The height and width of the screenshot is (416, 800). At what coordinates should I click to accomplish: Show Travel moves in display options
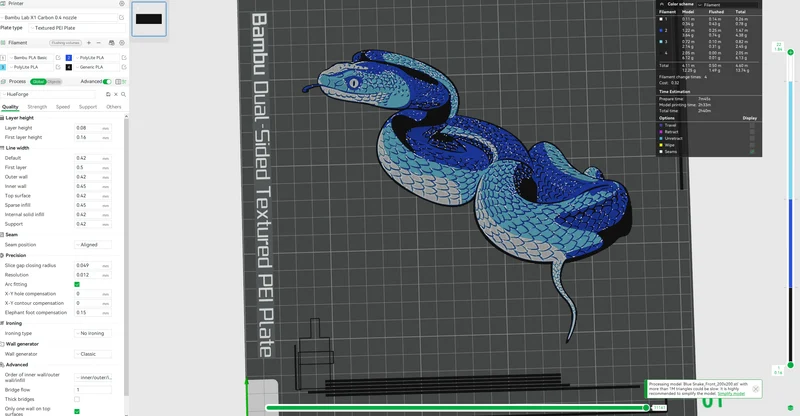(752, 125)
